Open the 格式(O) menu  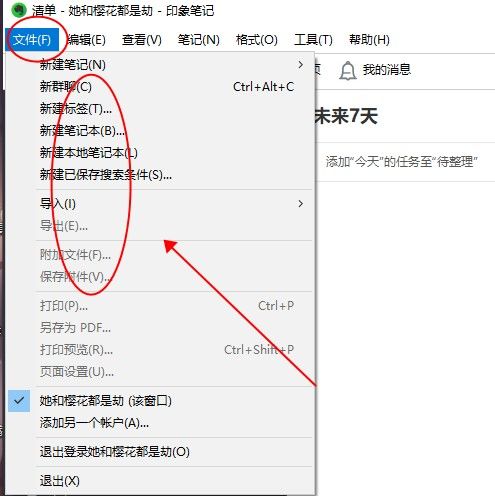(257, 40)
